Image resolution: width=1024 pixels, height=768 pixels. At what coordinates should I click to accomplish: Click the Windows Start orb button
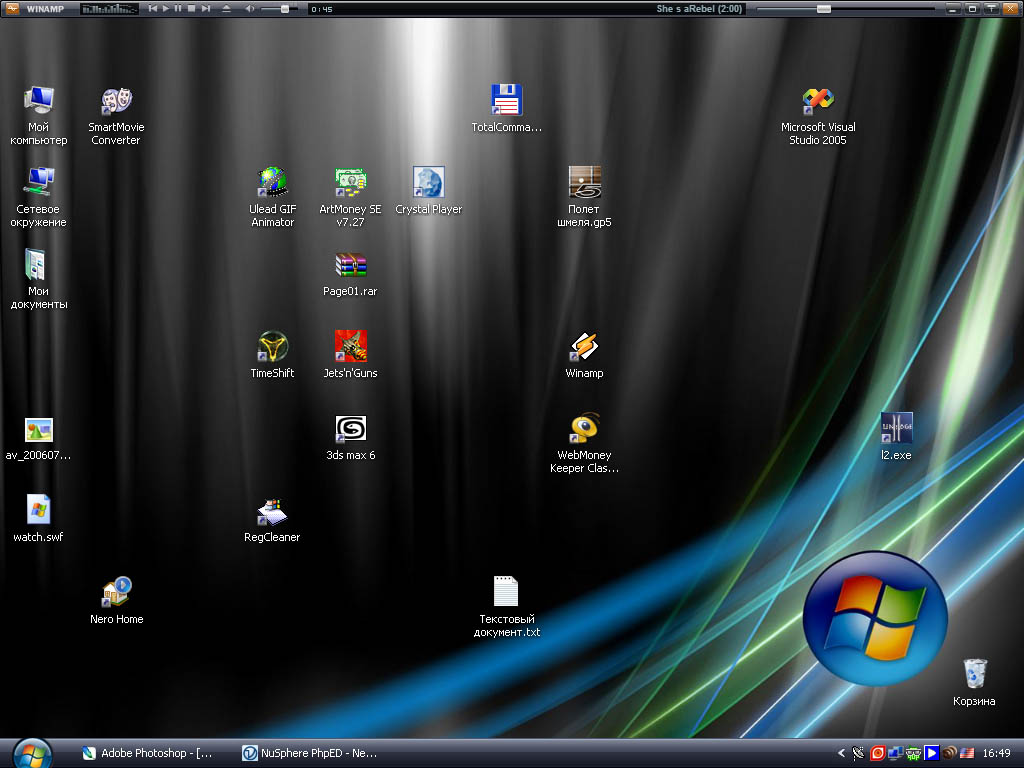coord(32,752)
